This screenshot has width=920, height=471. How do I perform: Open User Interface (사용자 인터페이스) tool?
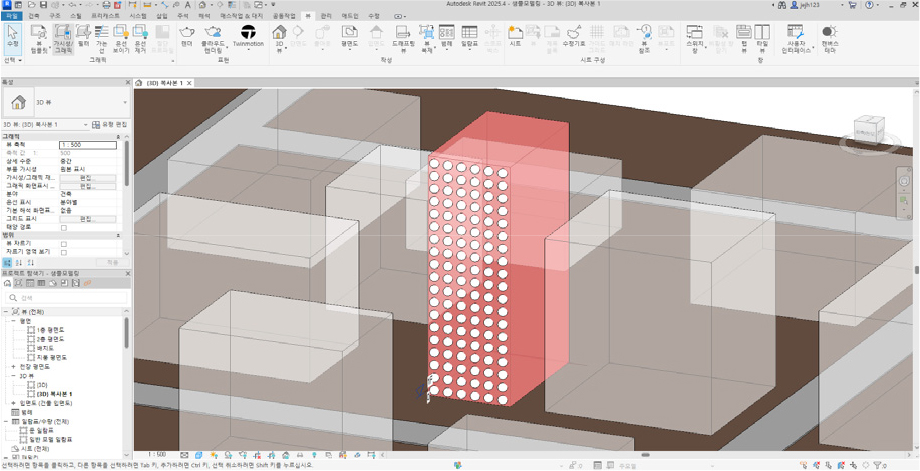[795, 39]
